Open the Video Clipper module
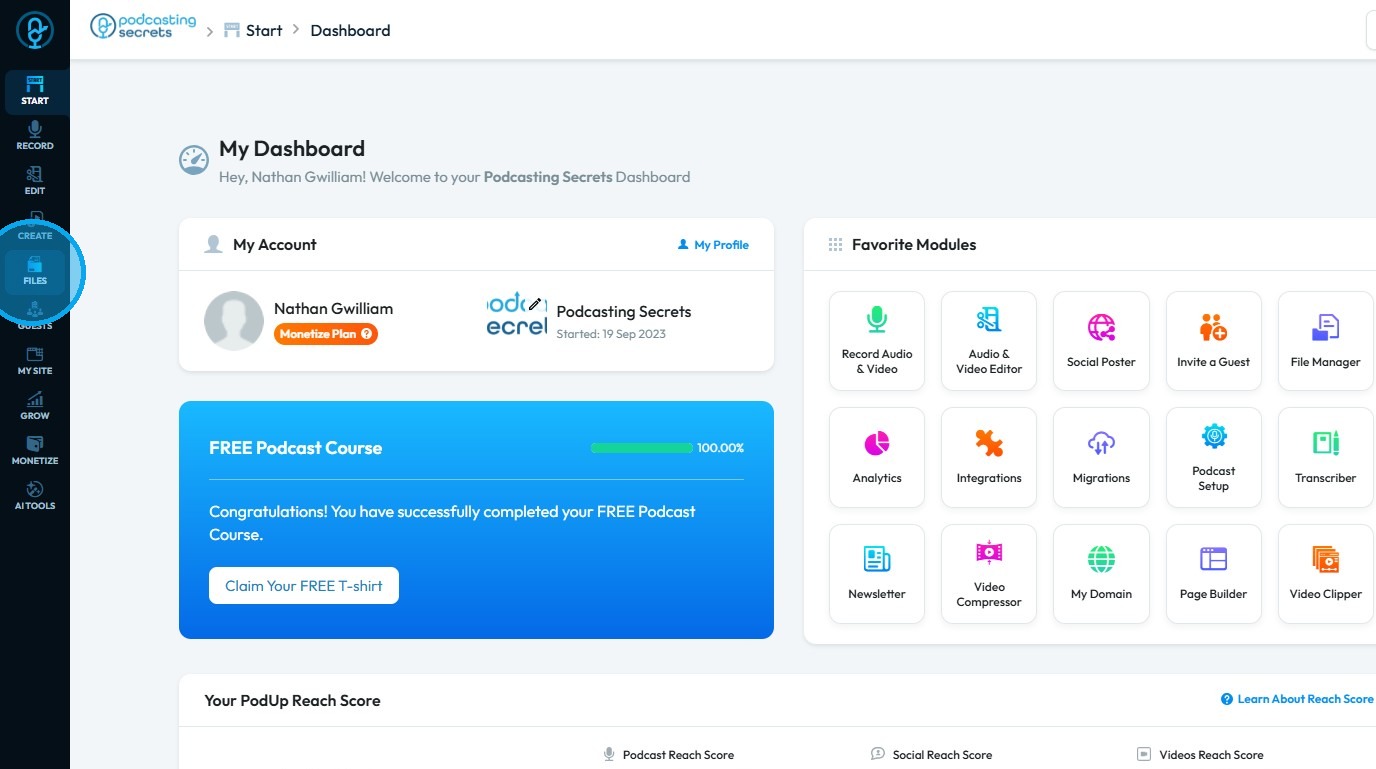Screen dimensions: 1376x769 (1325, 573)
